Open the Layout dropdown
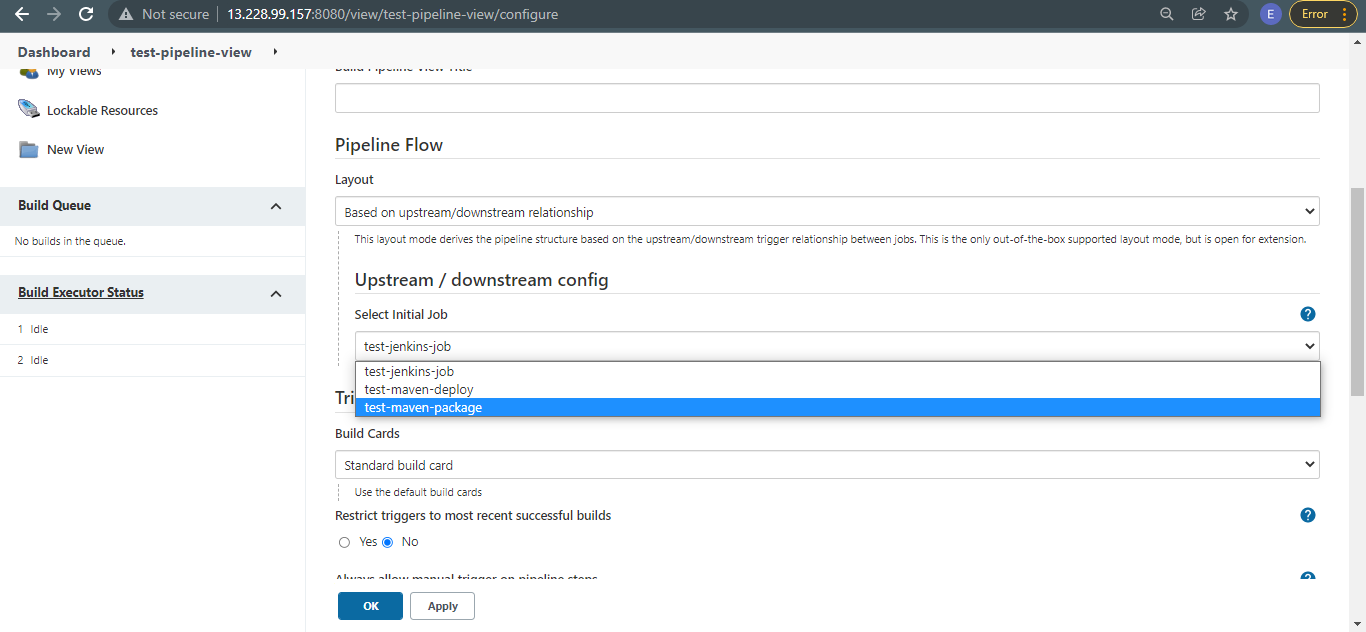 tap(827, 212)
